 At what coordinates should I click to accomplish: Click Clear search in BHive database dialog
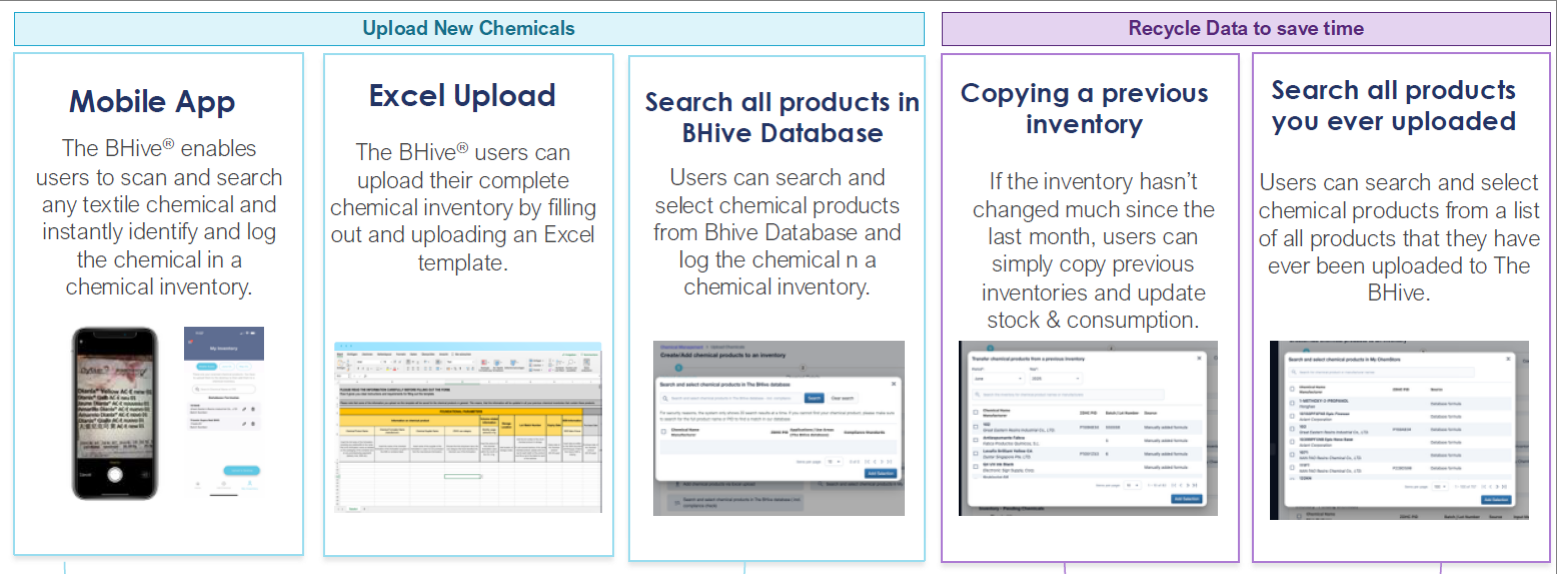tap(842, 398)
